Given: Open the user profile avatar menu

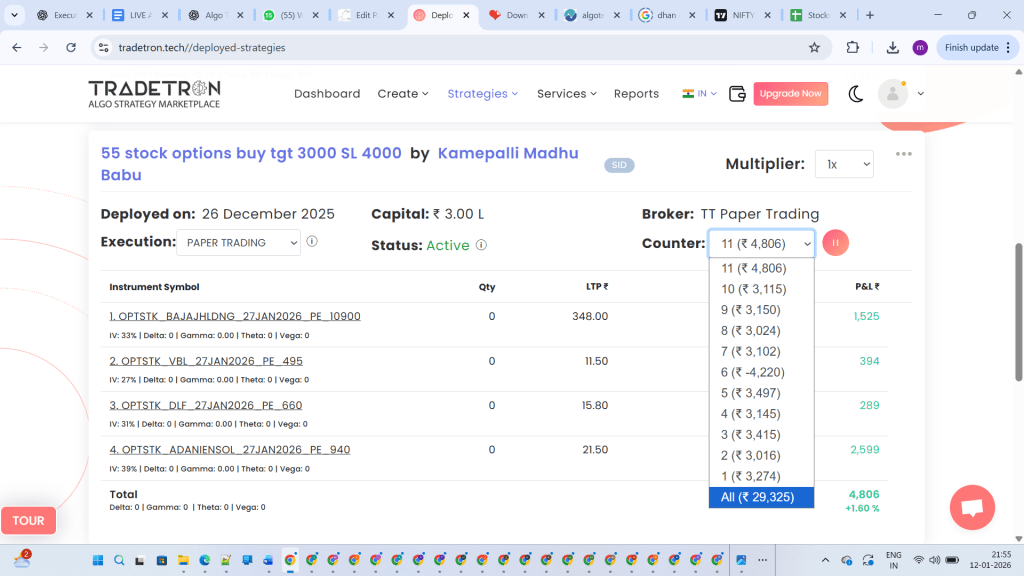Looking at the screenshot, I should 892,94.
